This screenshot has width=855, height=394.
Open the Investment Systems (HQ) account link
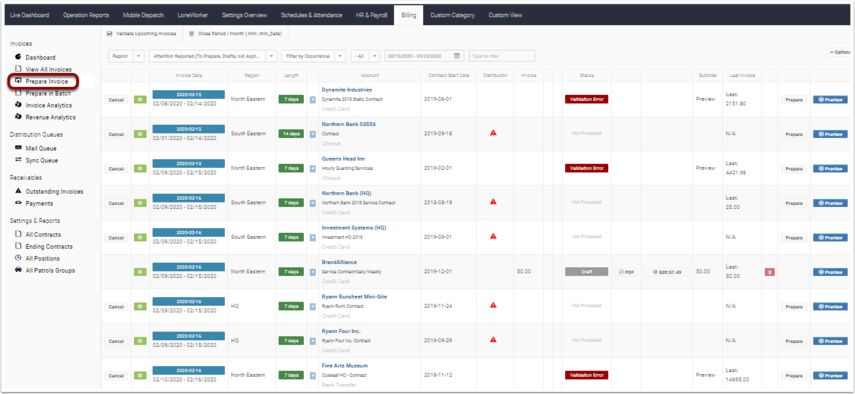click(x=353, y=228)
